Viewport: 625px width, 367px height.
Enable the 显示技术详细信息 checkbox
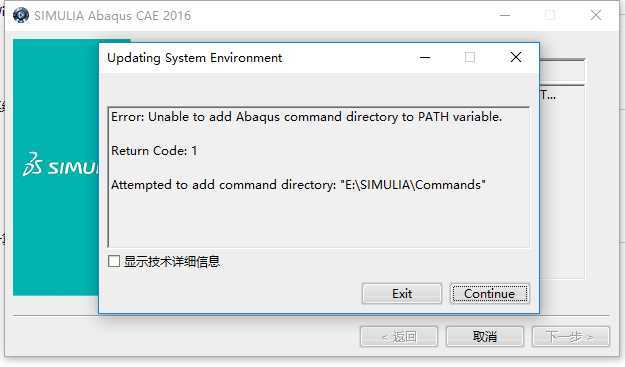(114, 261)
